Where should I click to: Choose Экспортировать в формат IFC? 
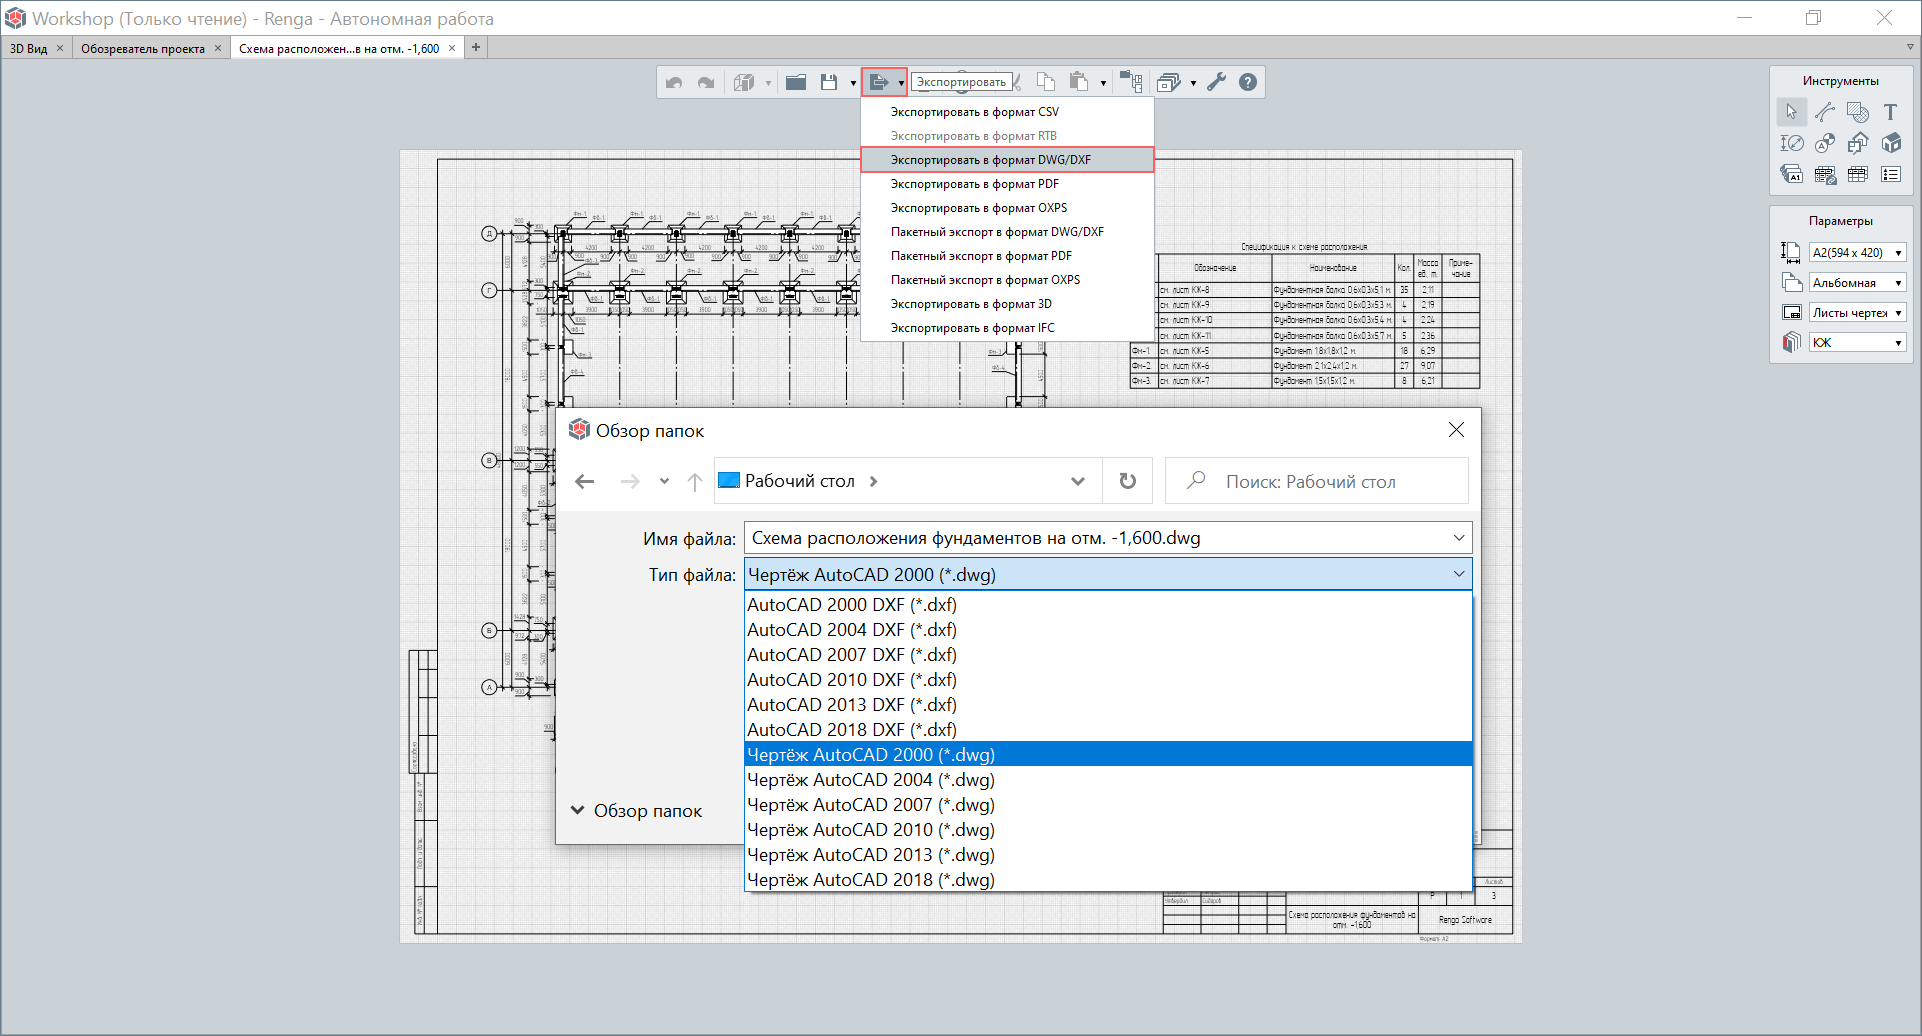tap(1007, 328)
